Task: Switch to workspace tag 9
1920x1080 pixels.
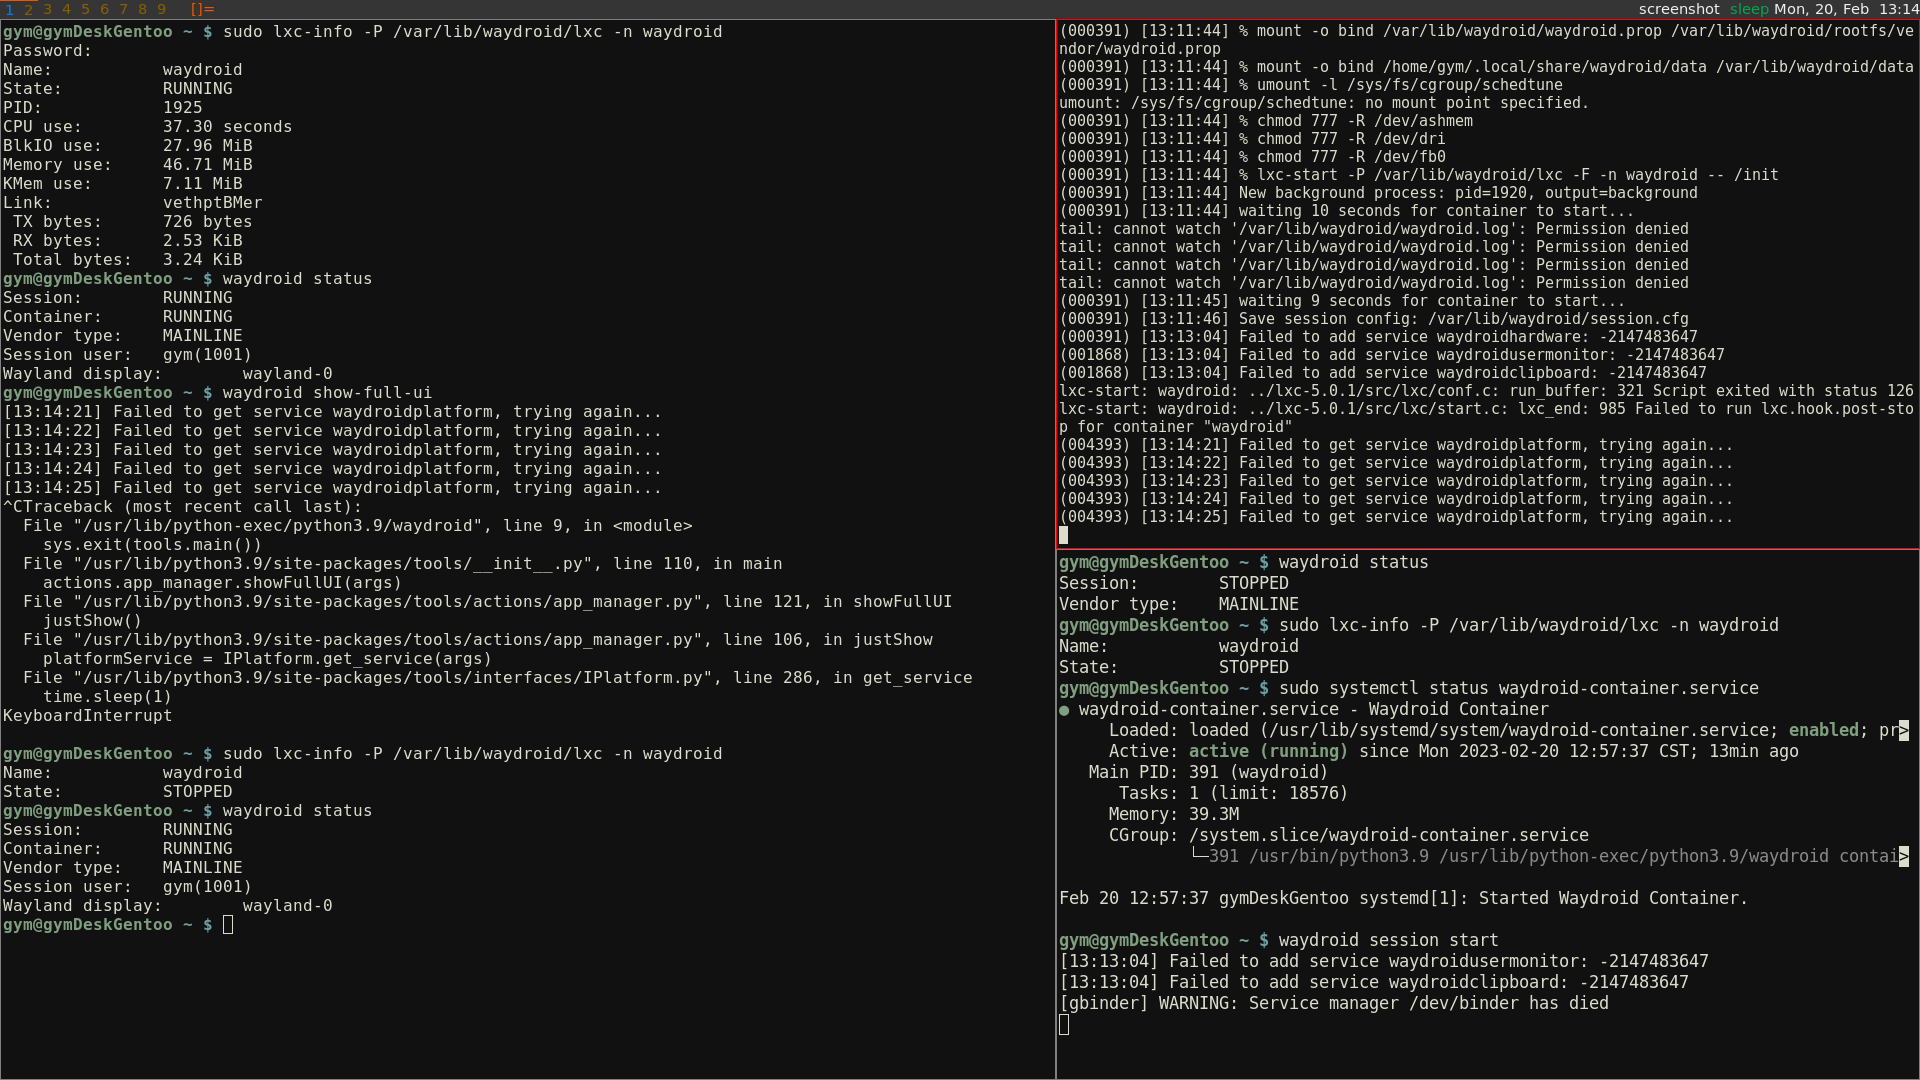Action: click(x=161, y=9)
